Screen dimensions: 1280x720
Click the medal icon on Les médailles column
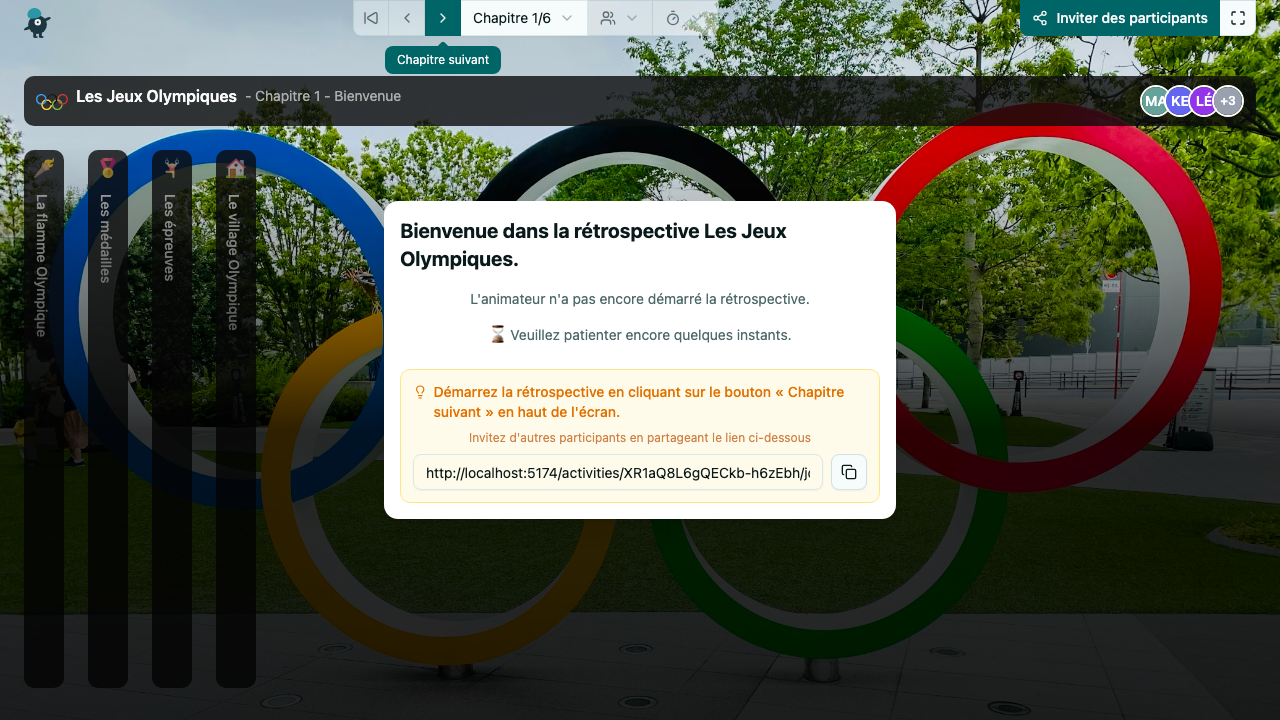coord(108,165)
